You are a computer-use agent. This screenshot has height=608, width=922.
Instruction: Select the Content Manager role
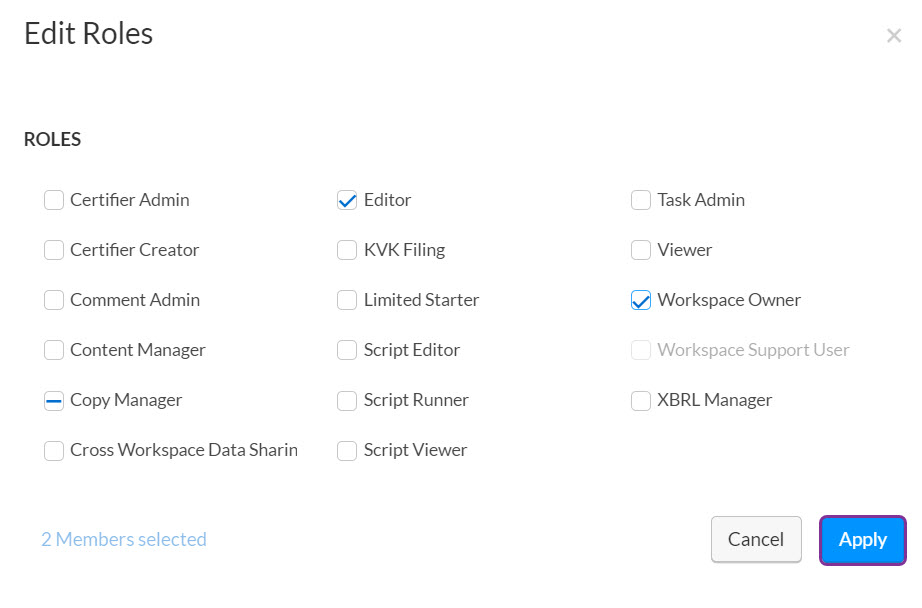point(54,350)
